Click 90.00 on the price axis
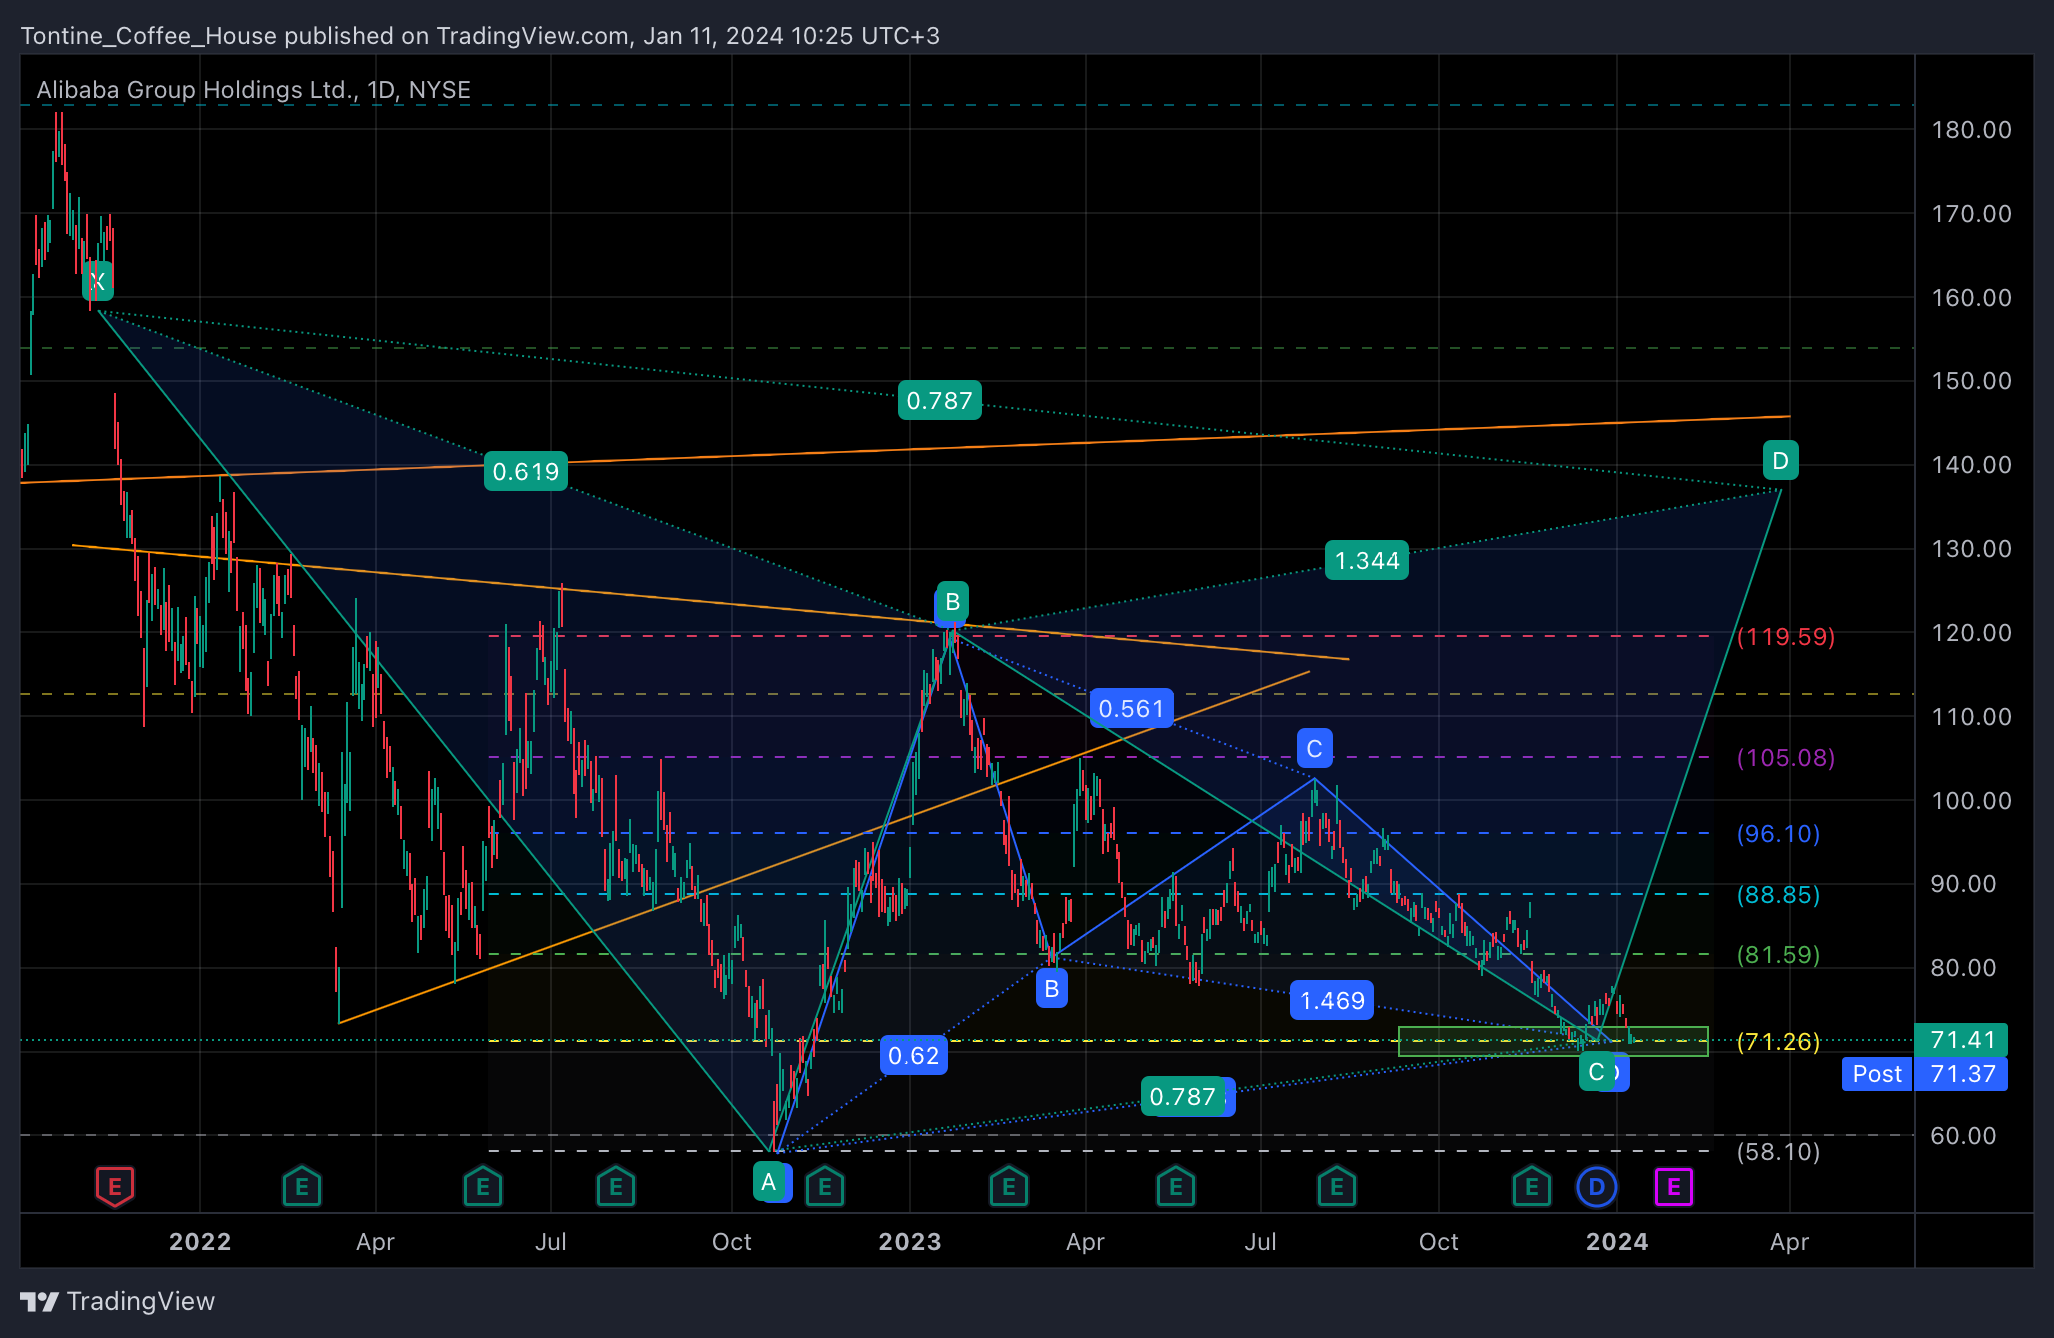The height and width of the screenshot is (1338, 2054). pyautogui.click(x=1964, y=883)
